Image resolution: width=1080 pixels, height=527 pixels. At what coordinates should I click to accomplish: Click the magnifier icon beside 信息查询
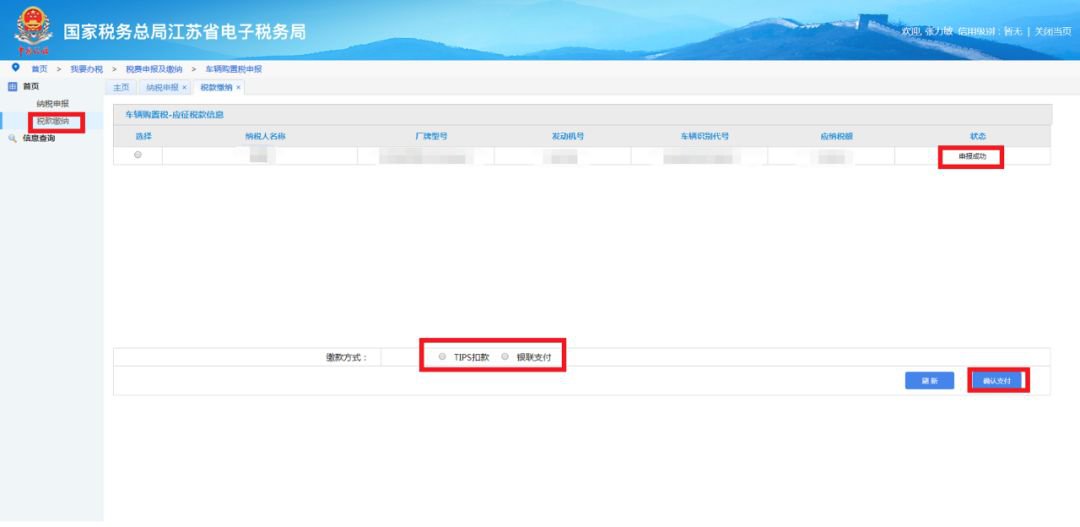[12, 138]
